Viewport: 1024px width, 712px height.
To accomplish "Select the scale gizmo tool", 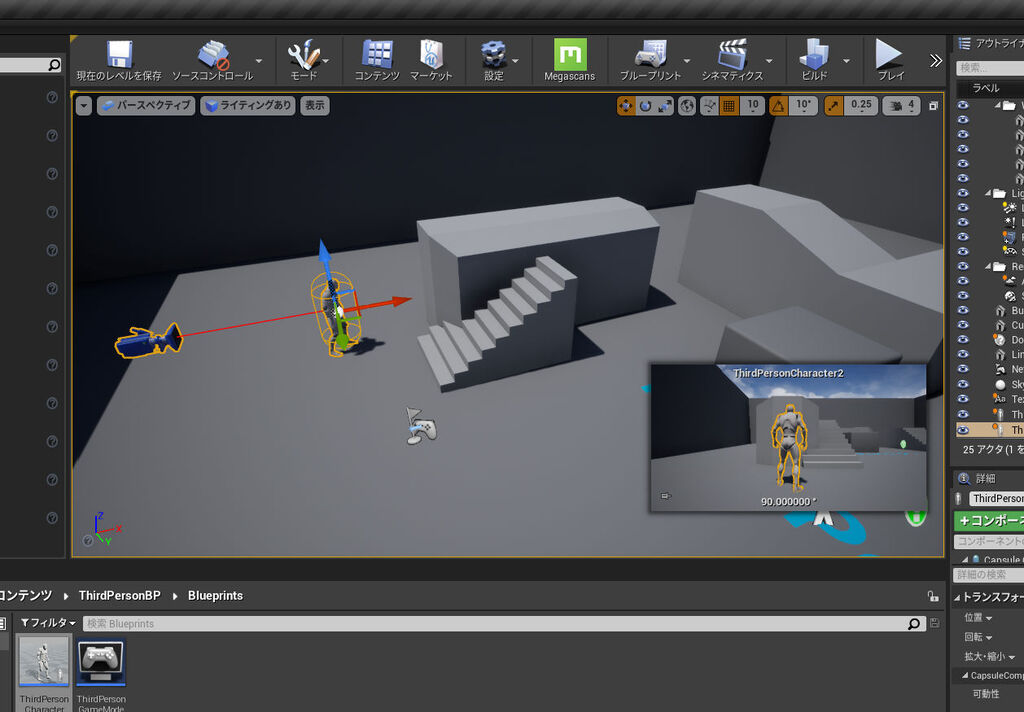I will click(665, 106).
